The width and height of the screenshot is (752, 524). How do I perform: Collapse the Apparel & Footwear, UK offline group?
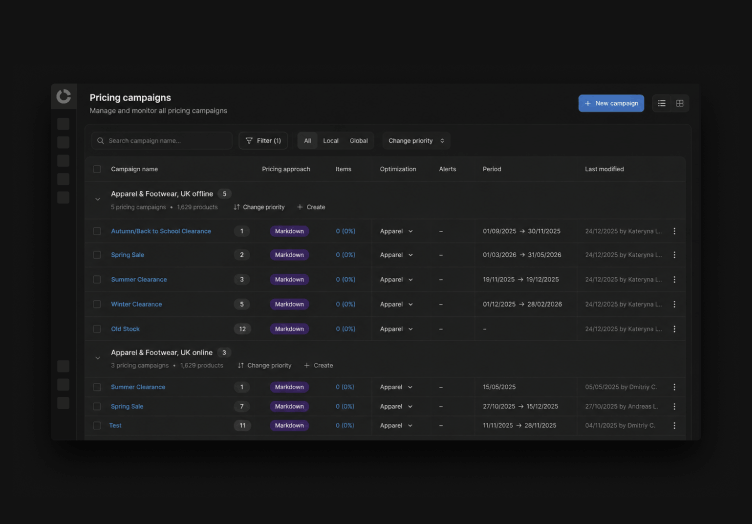coord(97,199)
